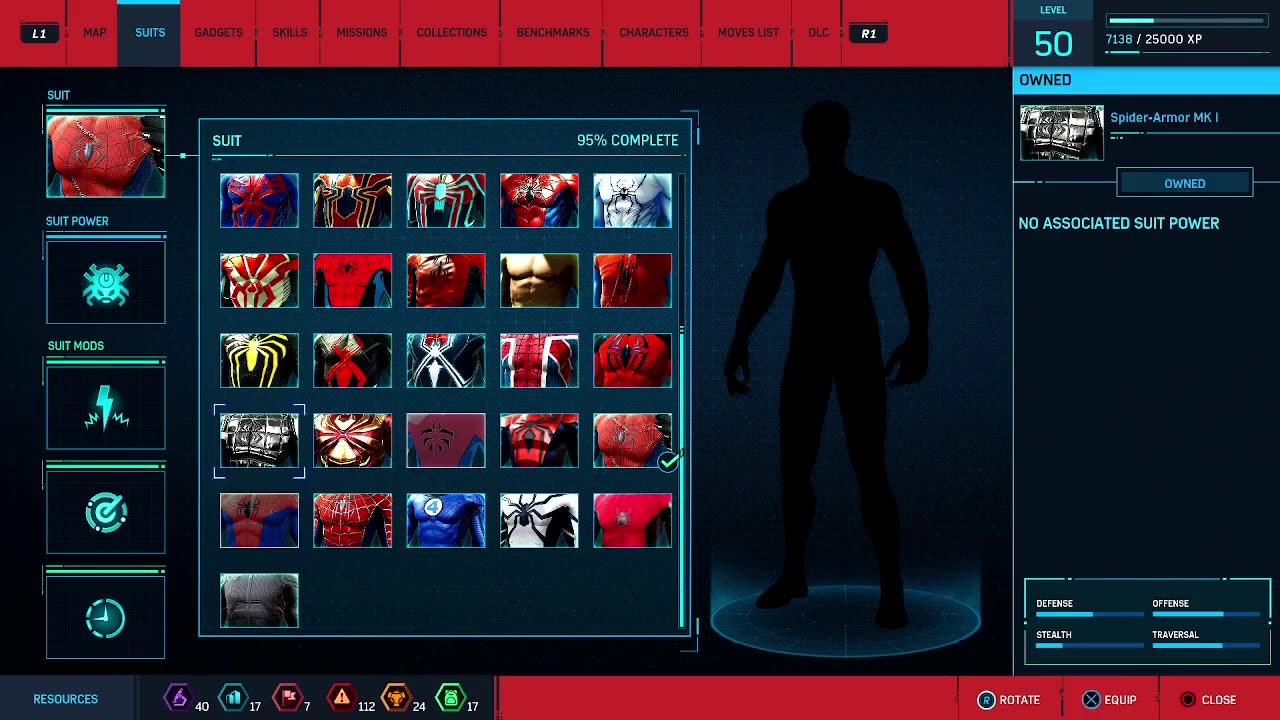Choose the Iron Spider suit with gold legs
This screenshot has width=1280, height=720.
352,200
